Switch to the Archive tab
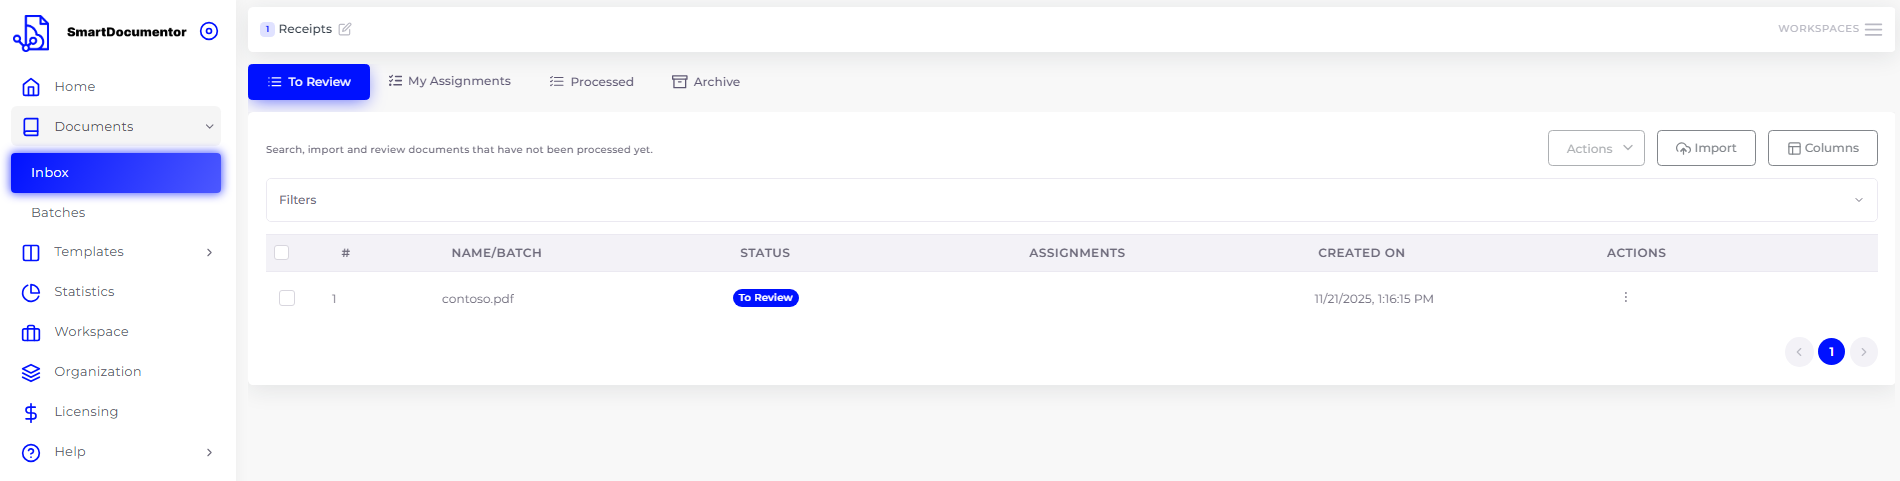Viewport: 1900px width, 481px height. tap(706, 82)
